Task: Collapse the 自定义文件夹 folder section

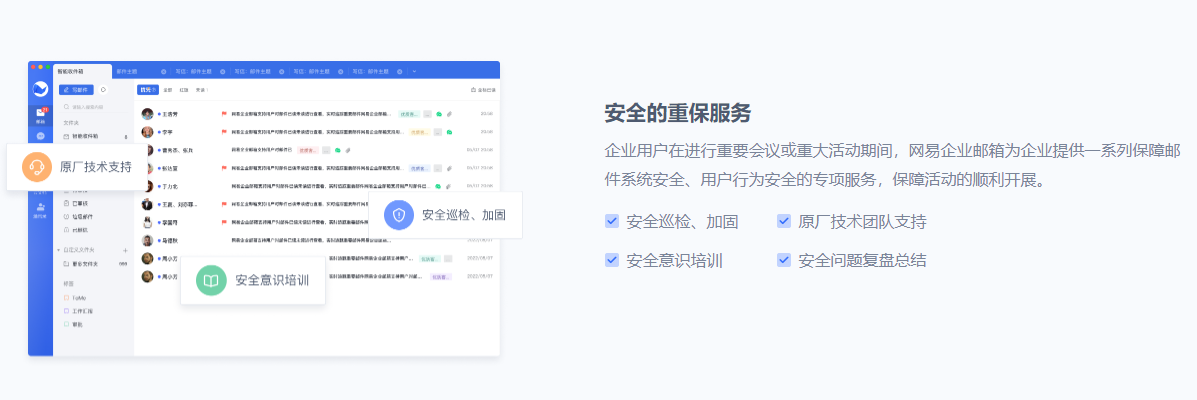Action: tap(58, 250)
